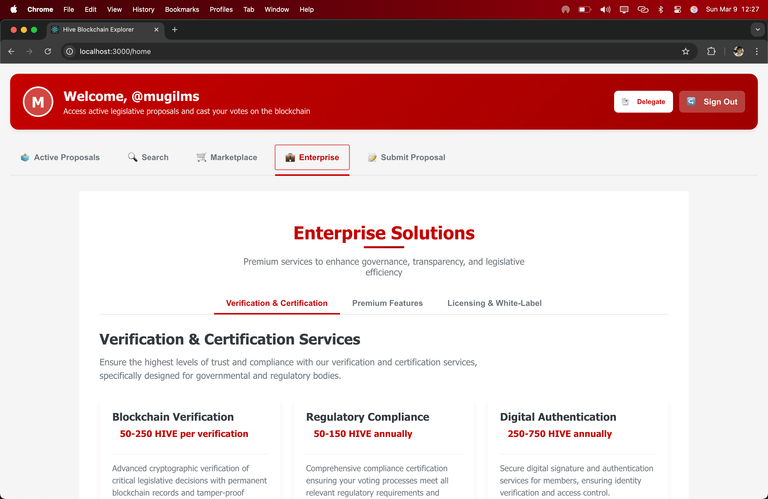Click the cube icon beside Active Proposals
The width and height of the screenshot is (768, 499).
coord(25,157)
